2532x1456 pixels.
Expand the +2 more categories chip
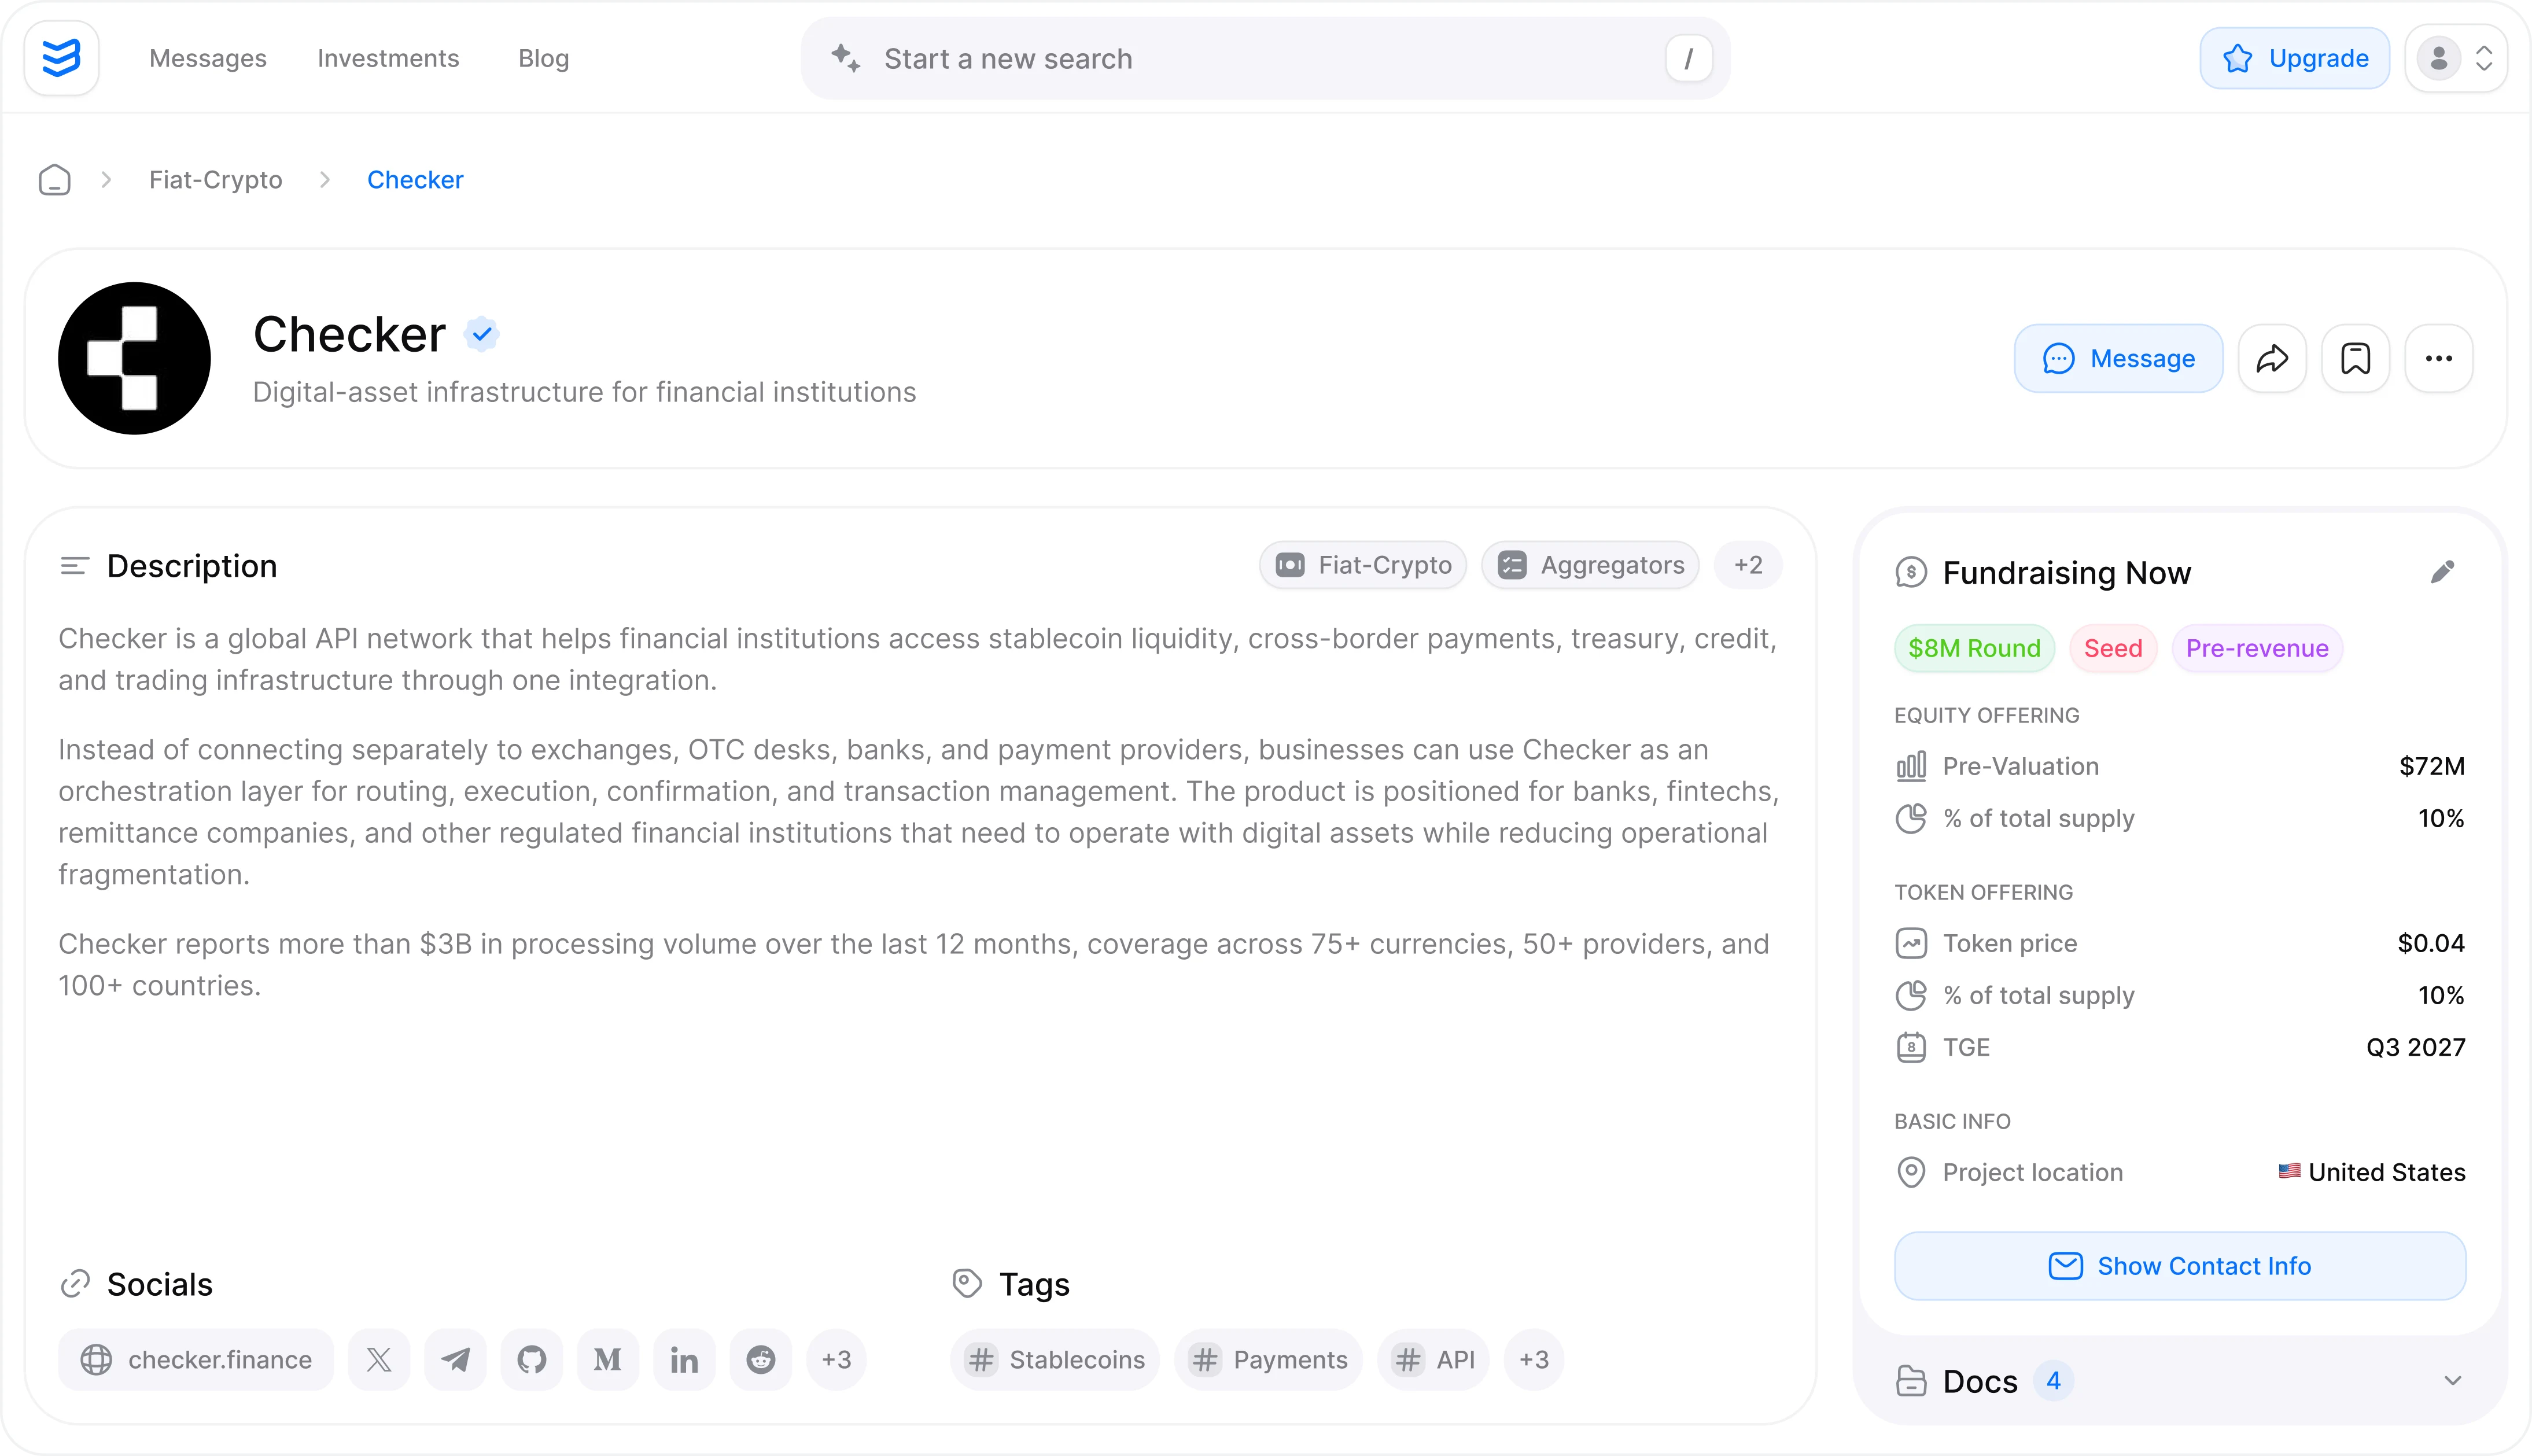1748,565
